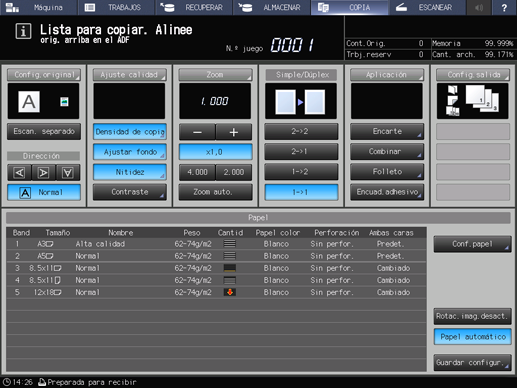Select 2->1 duplex mode

[x=301, y=152]
